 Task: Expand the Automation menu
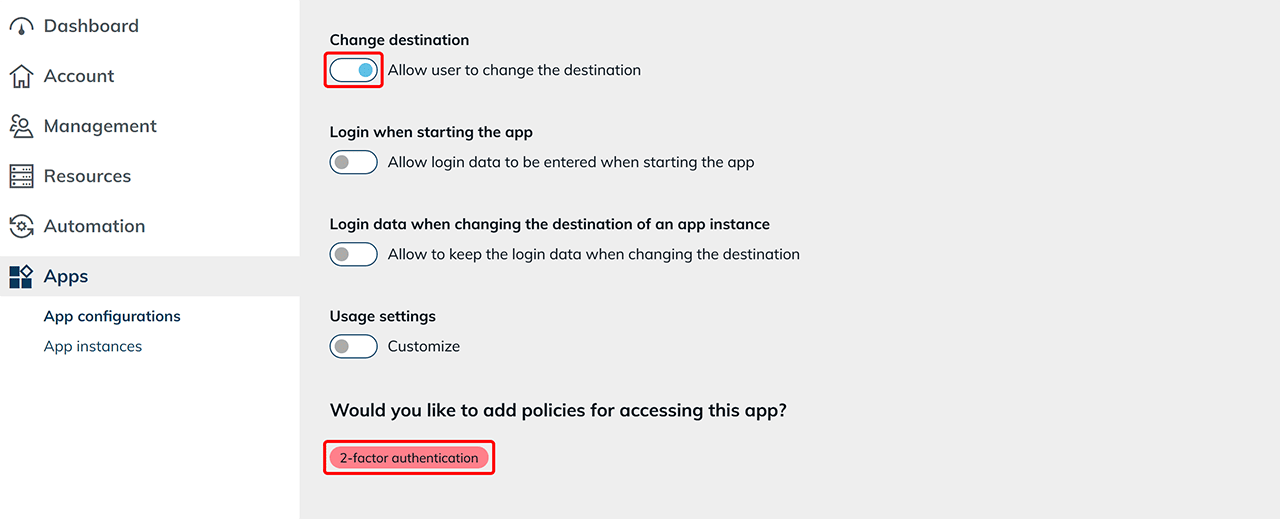tap(94, 226)
